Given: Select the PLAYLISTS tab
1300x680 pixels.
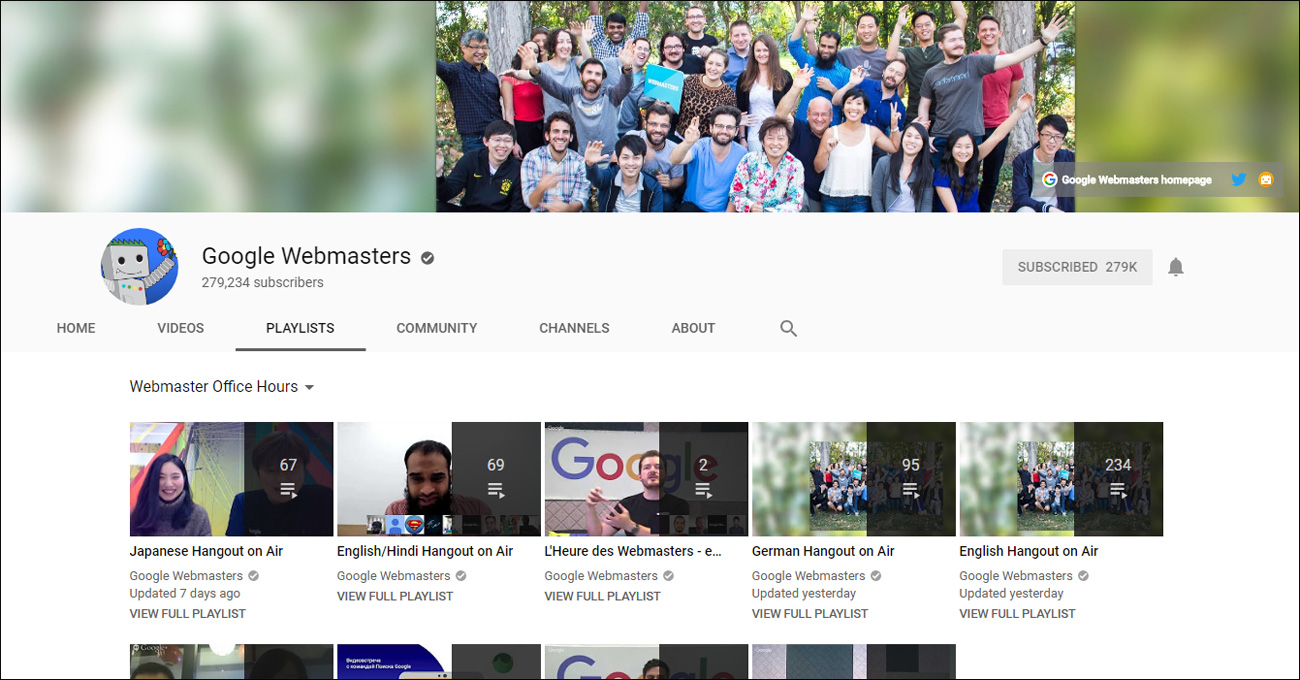Looking at the screenshot, I should (x=300, y=328).
